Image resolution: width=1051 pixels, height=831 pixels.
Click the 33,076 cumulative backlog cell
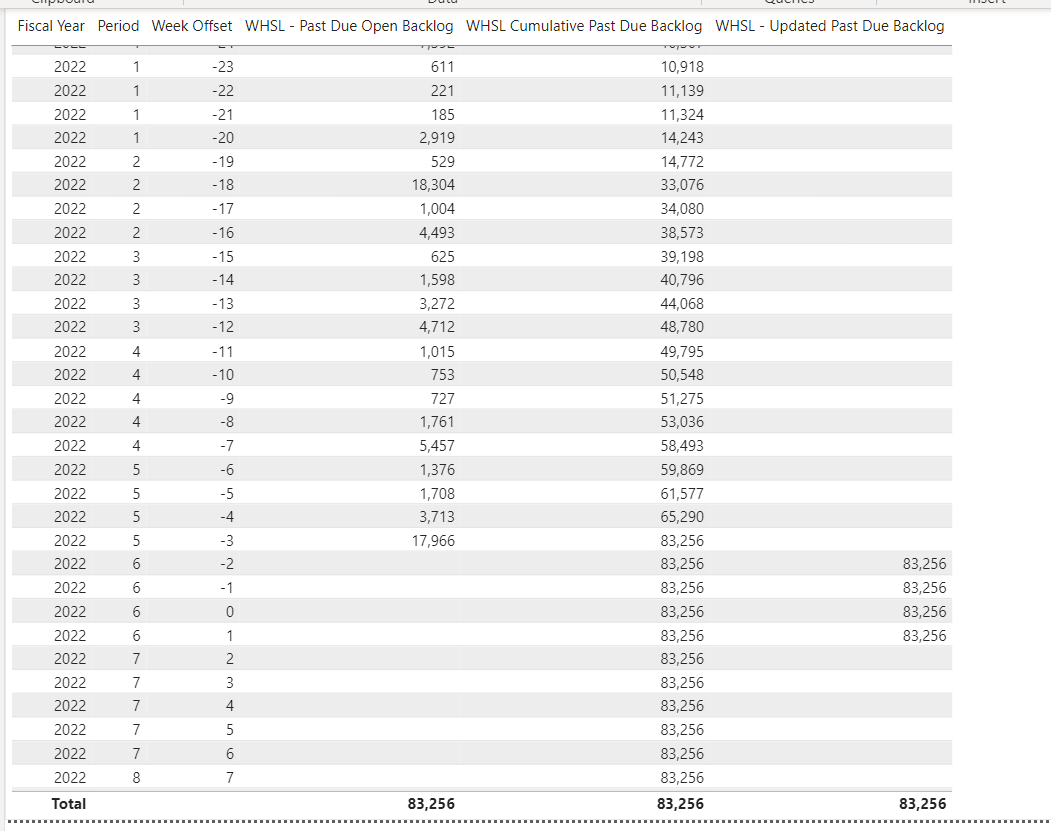682,185
